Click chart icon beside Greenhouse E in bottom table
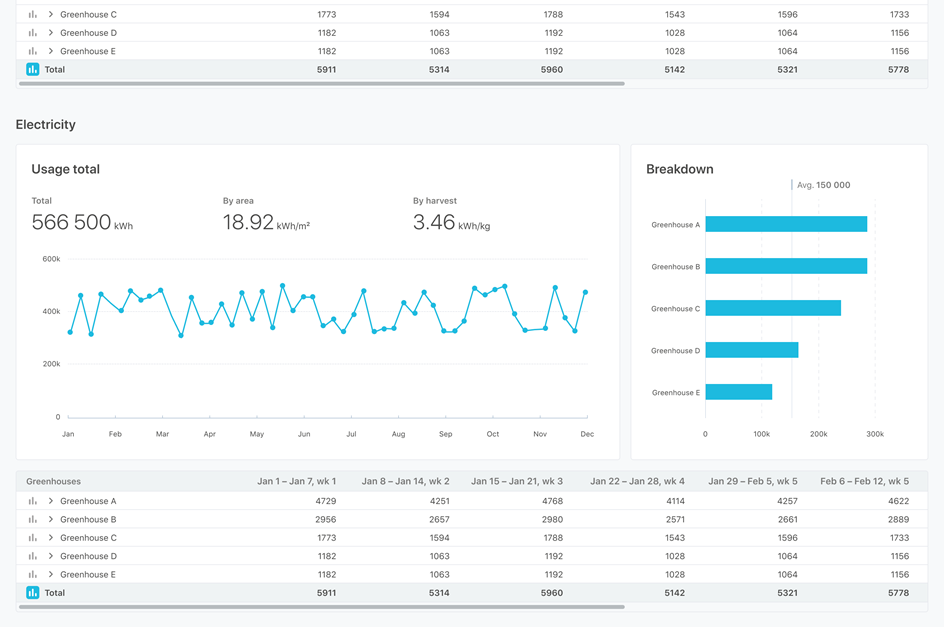 pyautogui.click(x=33, y=575)
